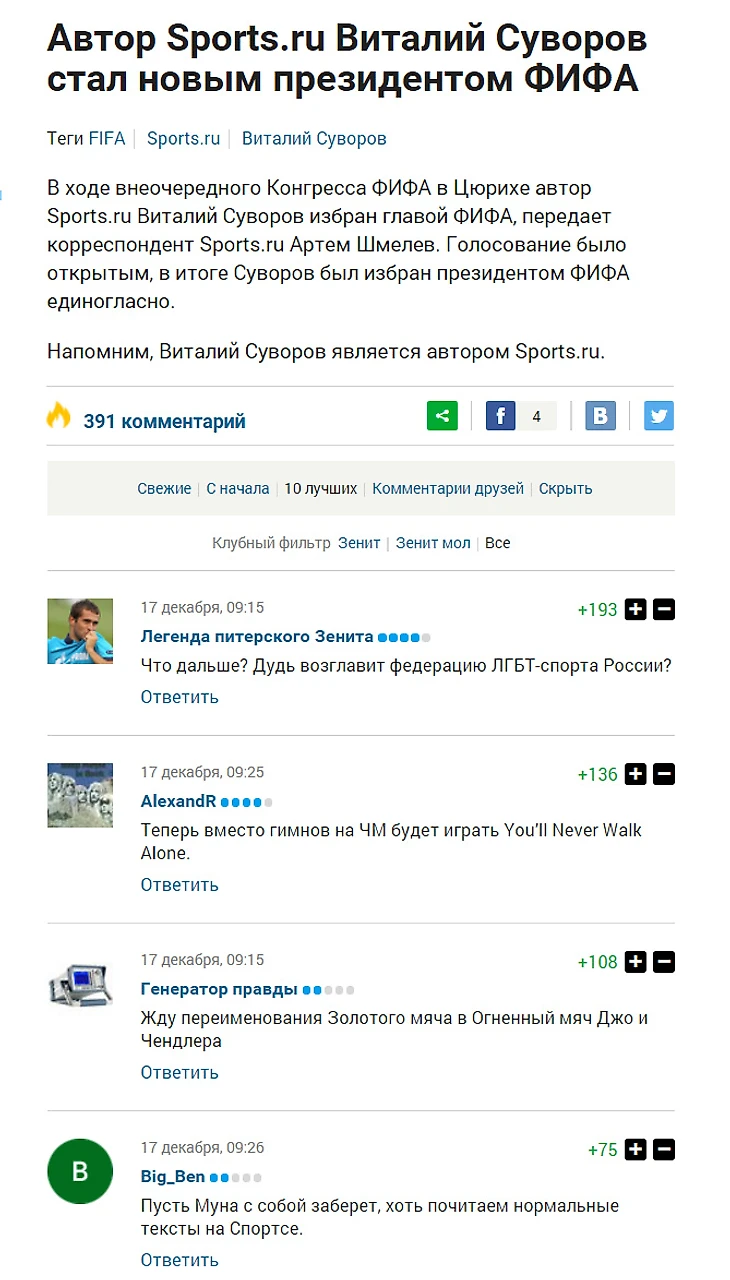Reply to Легенда питерского Зенита comment
The width and height of the screenshot is (730, 1280).
179,697
